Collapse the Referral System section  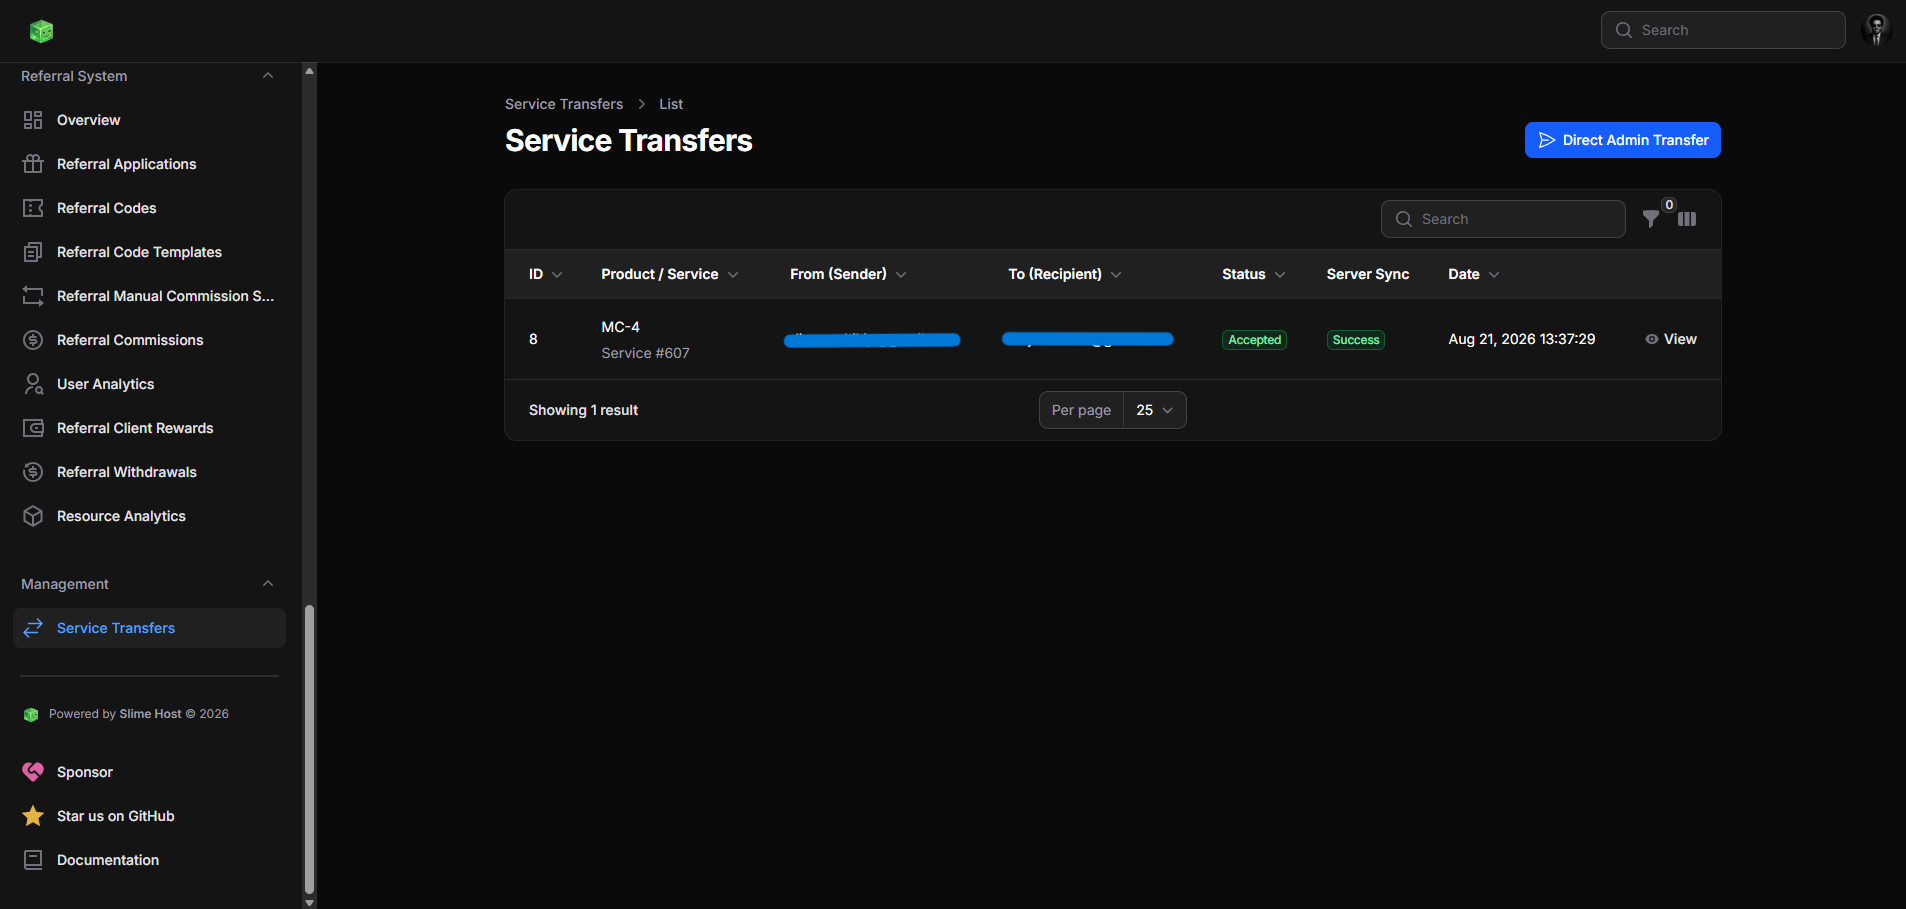[267, 76]
